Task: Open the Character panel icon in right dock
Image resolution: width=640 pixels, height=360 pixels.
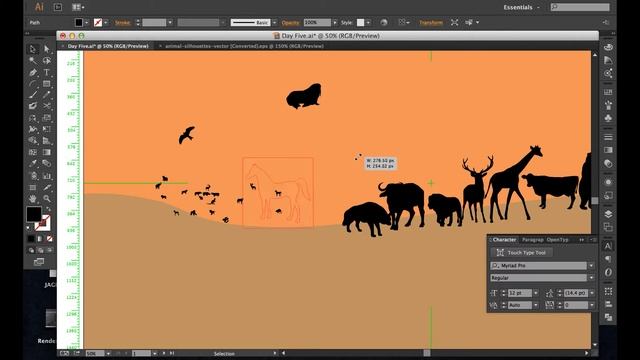Action: point(608,246)
